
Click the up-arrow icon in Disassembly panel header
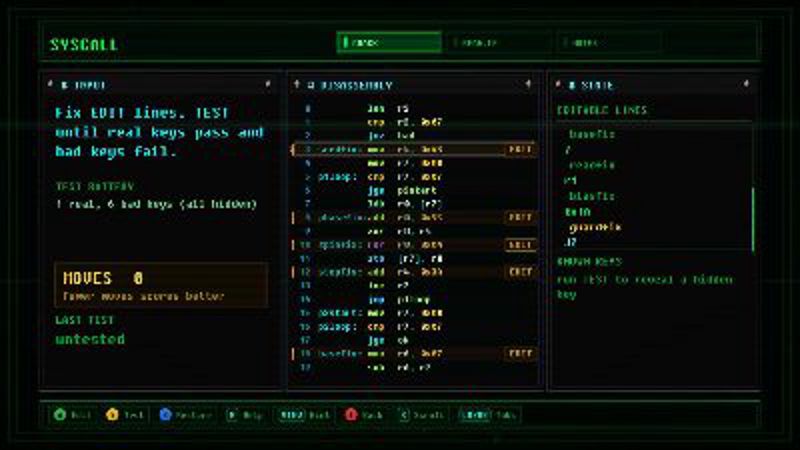pyautogui.click(x=297, y=84)
